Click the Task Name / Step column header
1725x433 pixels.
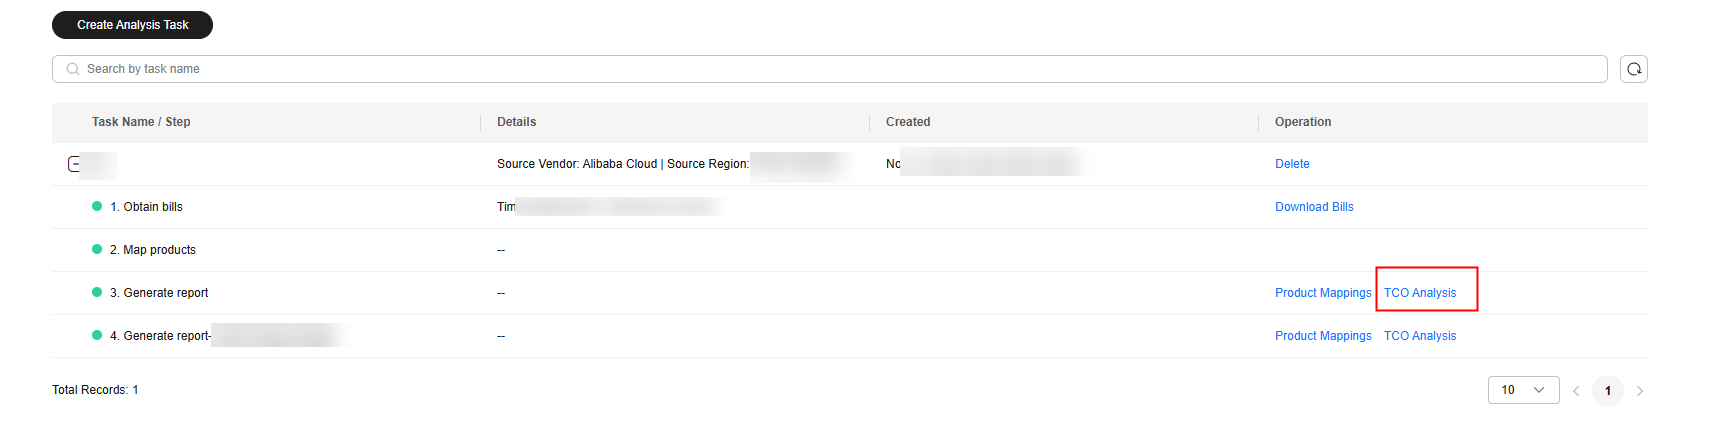tap(141, 122)
